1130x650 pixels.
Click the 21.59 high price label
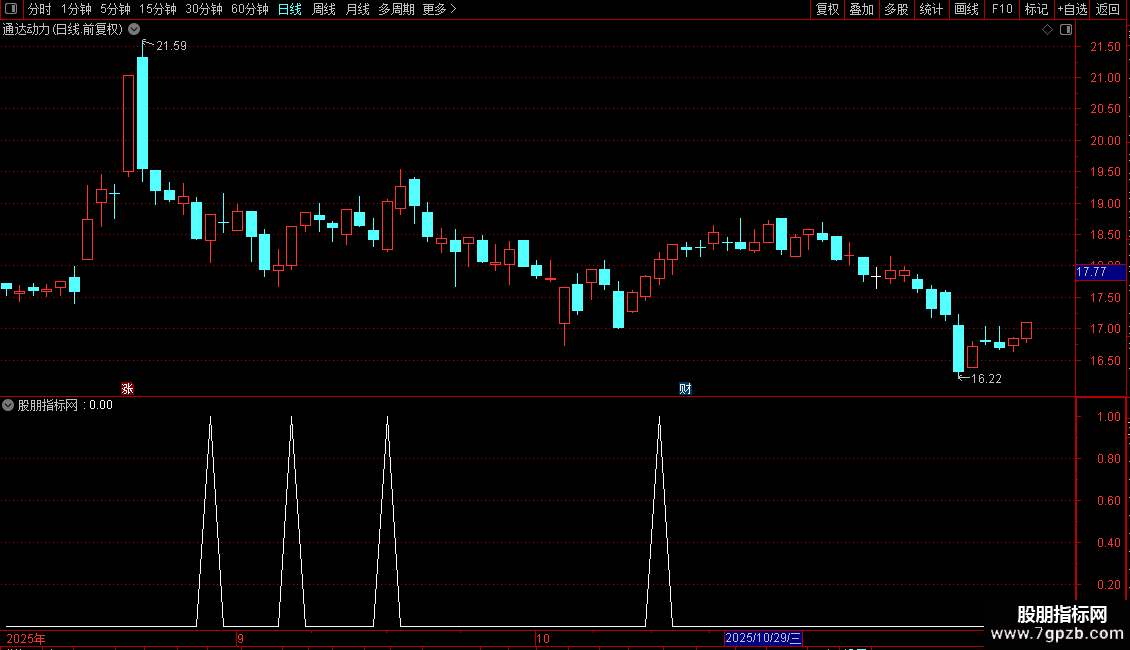[x=172, y=45]
